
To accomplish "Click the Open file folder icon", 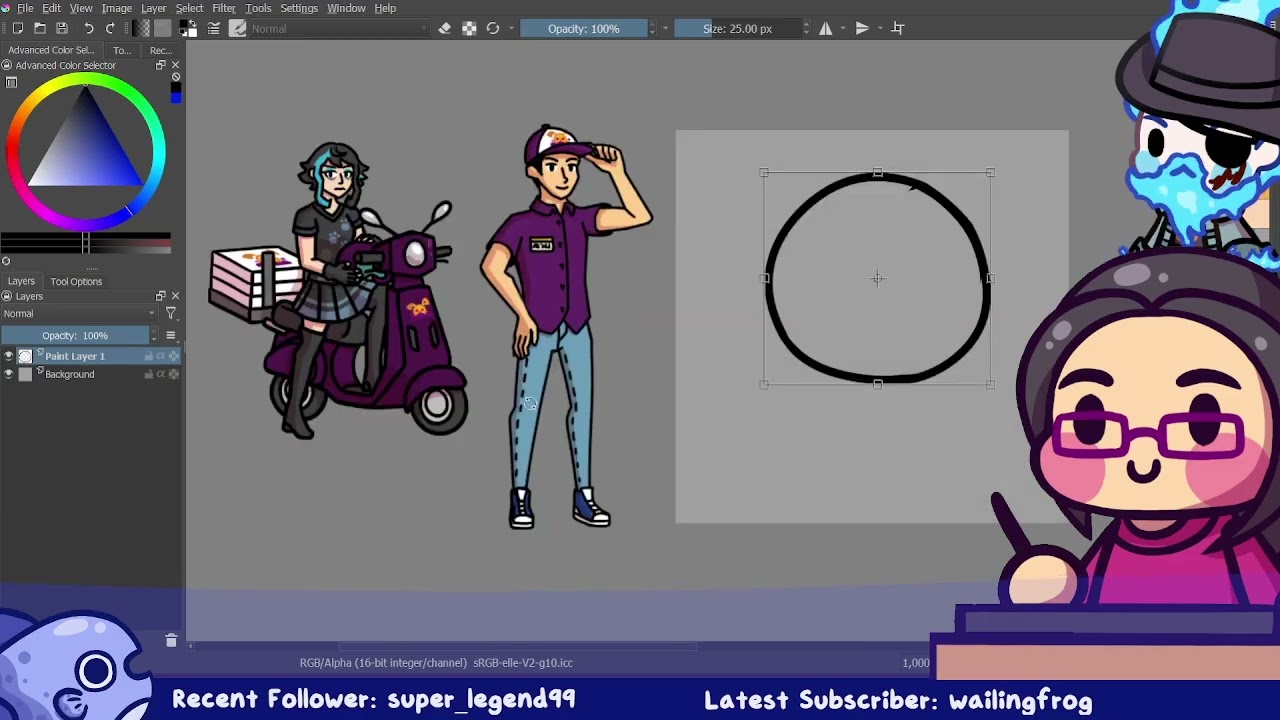I will click(x=40, y=29).
